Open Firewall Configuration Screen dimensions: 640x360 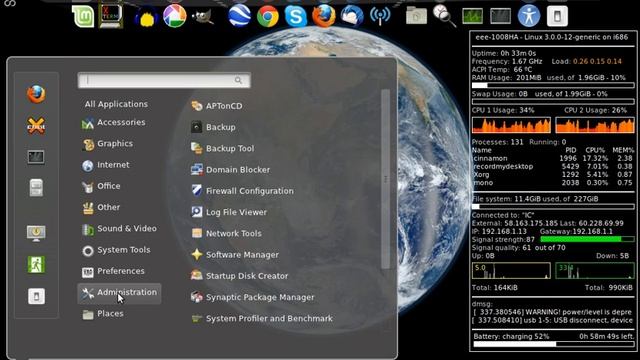242,191
